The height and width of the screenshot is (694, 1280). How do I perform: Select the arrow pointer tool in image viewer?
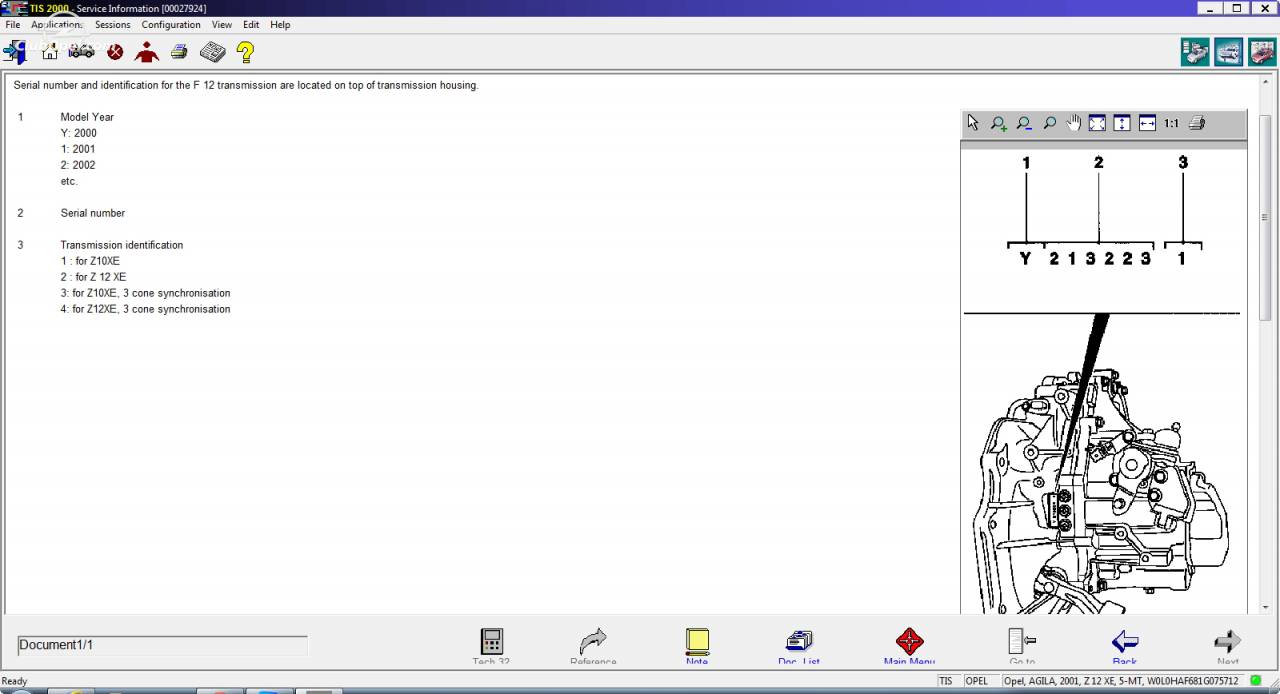pos(973,123)
